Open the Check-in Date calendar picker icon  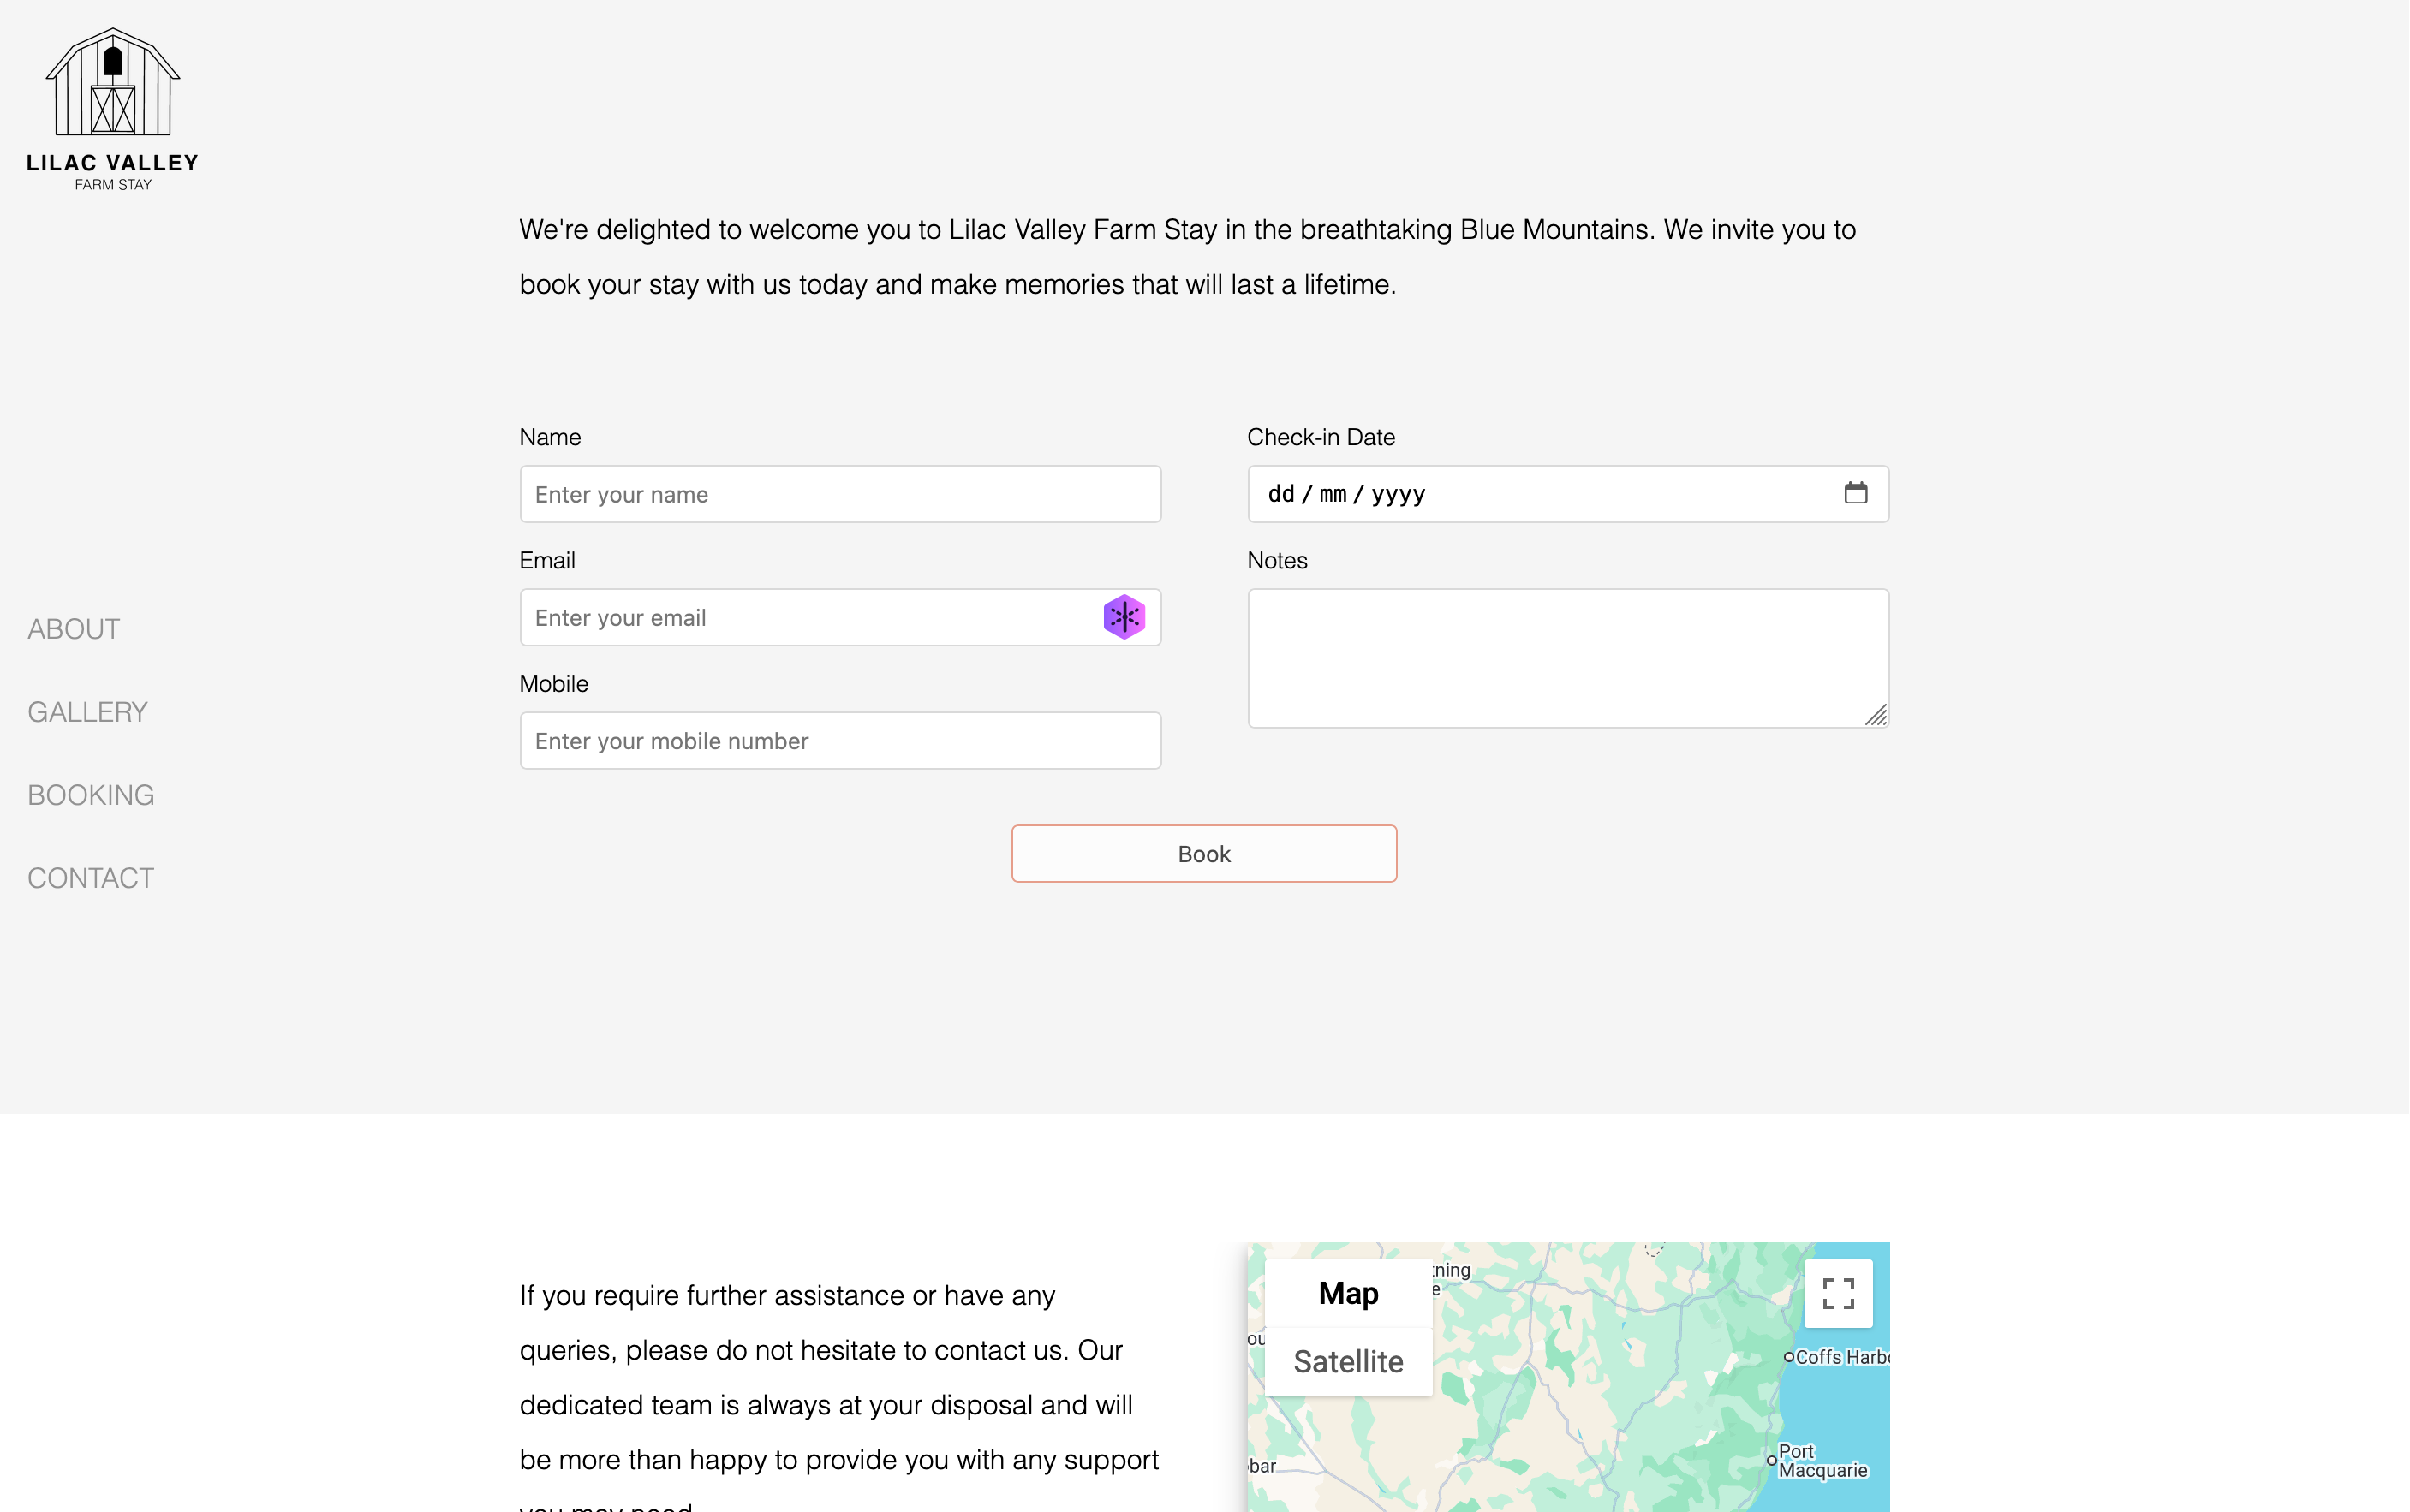coord(1856,493)
